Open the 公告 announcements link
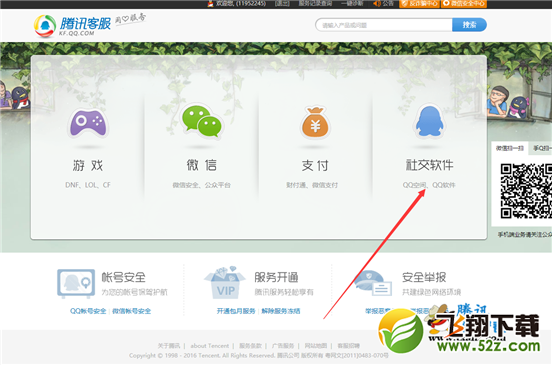 [383, 4]
